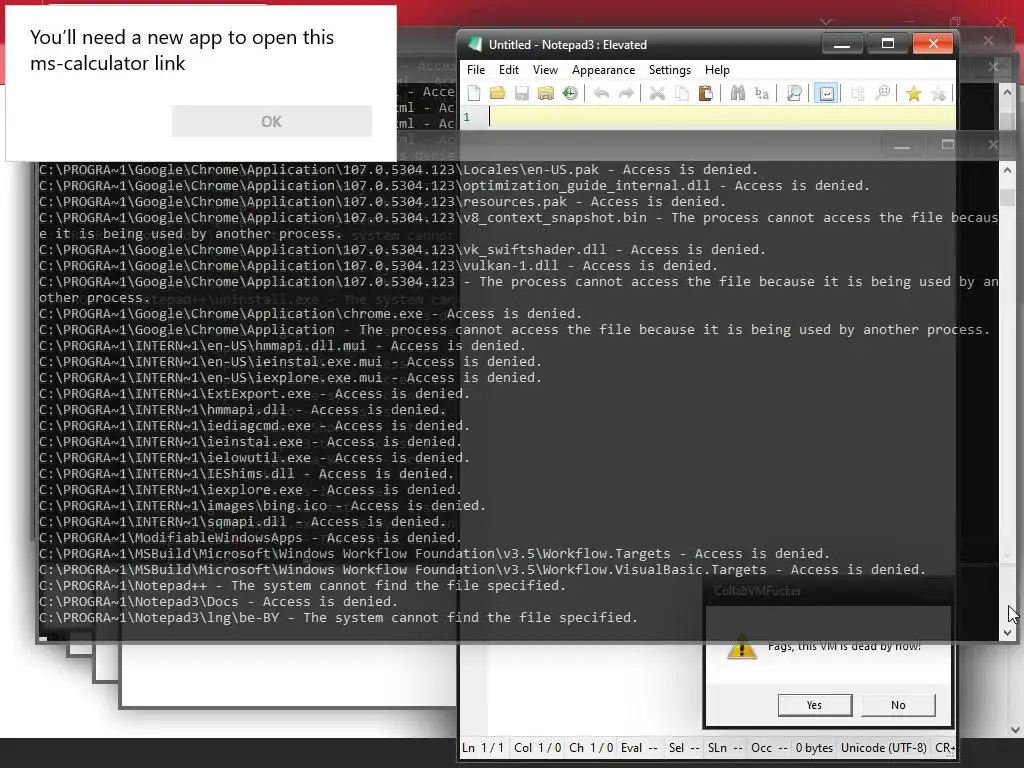Screen dimensions: 1024x768
Task: Click the 'Sel --' status bar field
Action: coord(684,748)
